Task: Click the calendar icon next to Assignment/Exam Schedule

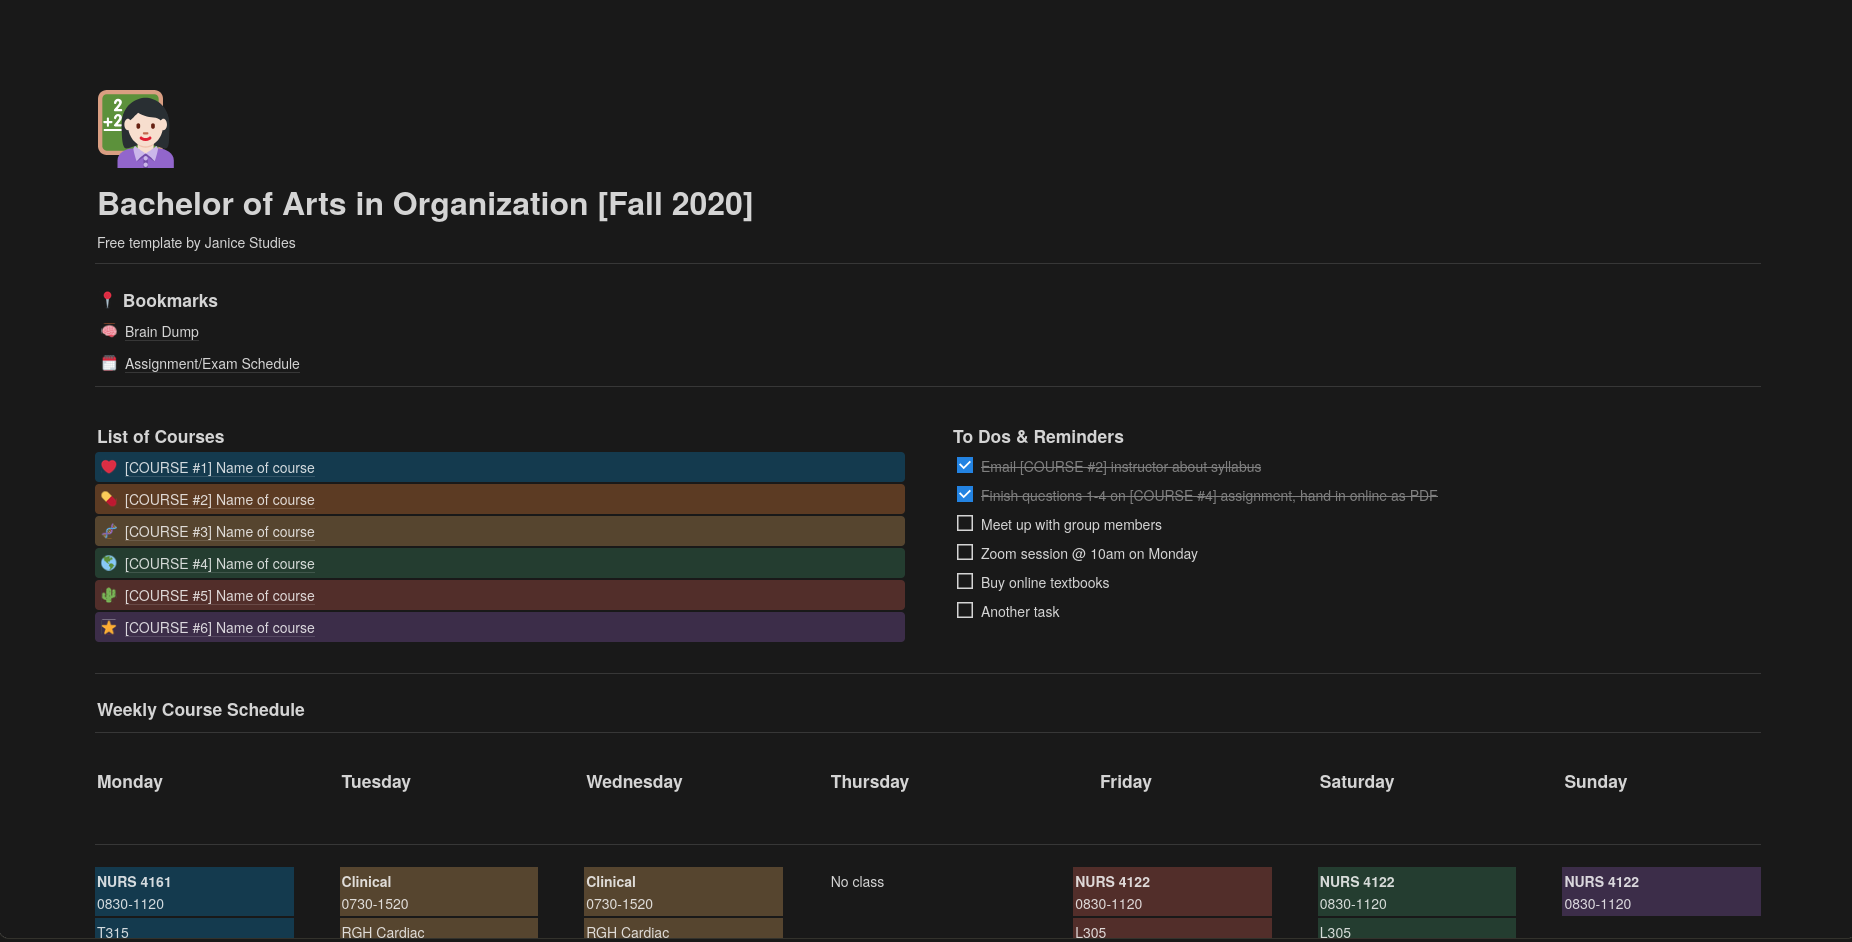Action: click(109, 363)
